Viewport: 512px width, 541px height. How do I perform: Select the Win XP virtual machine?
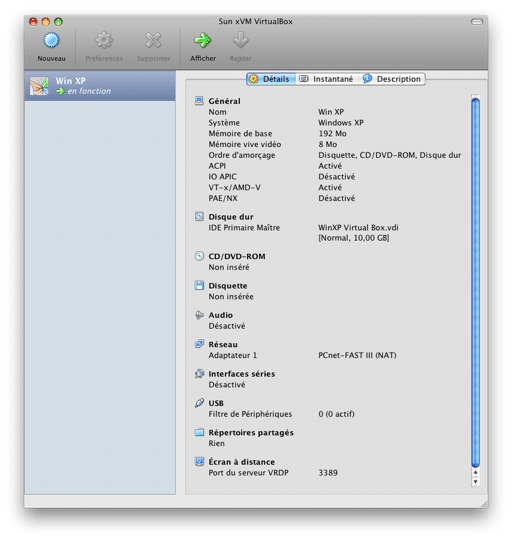(x=100, y=86)
